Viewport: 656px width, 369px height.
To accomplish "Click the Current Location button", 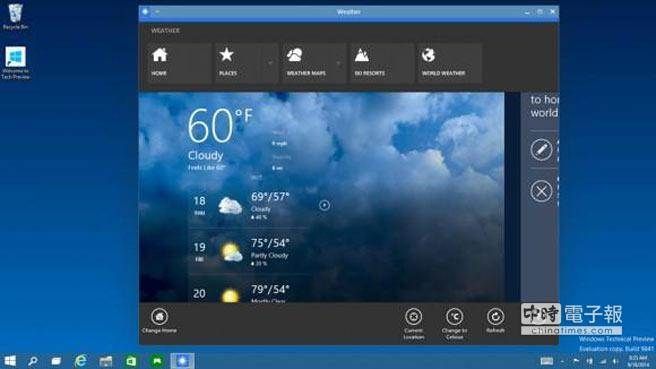I will pyautogui.click(x=413, y=324).
